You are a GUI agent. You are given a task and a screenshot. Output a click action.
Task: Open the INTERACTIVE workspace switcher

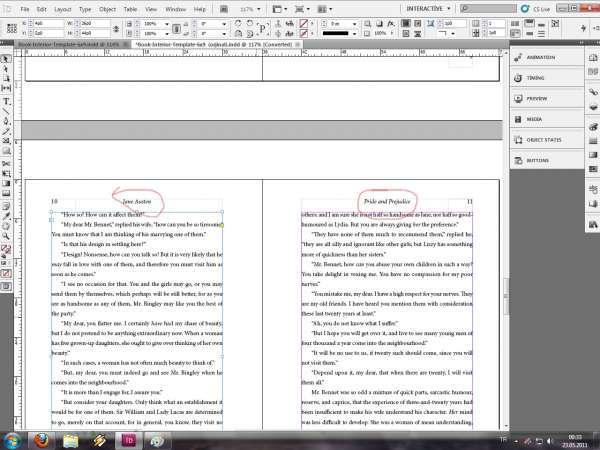(x=428, y=8)
